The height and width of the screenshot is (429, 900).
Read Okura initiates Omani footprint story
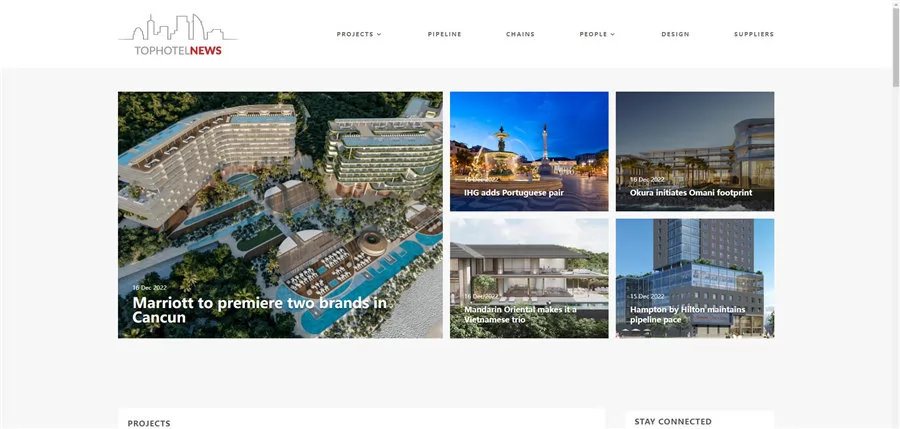click(690, 193)
